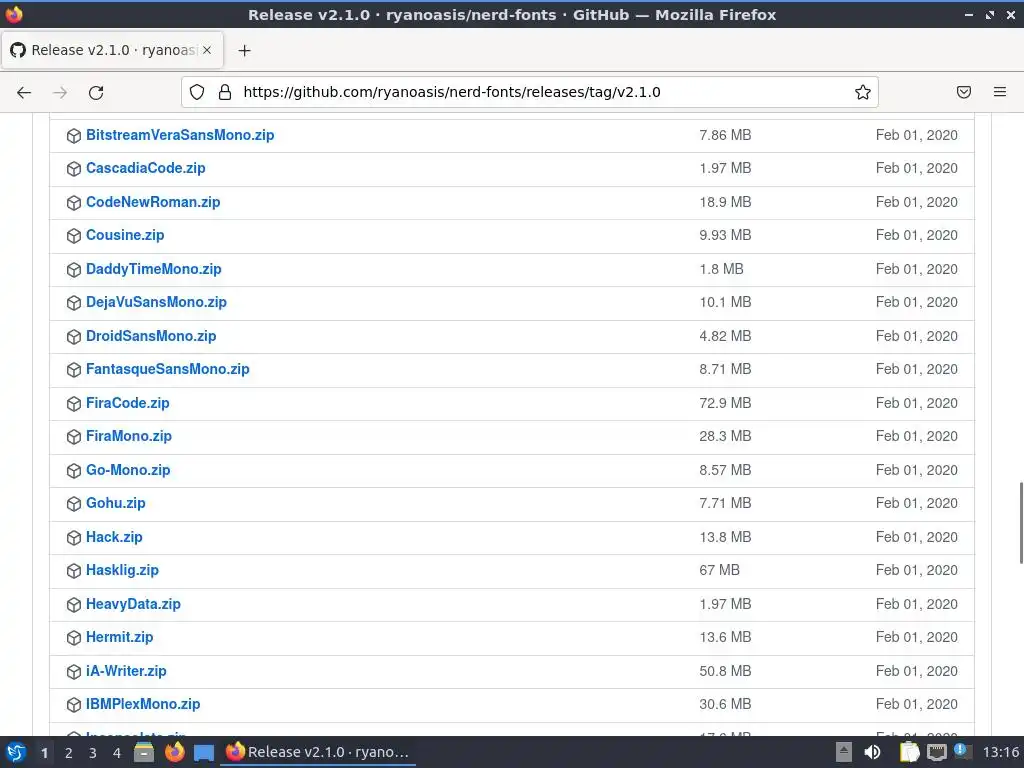Open the notification tray icon with exclamation mark

click(x=962, y=751)
